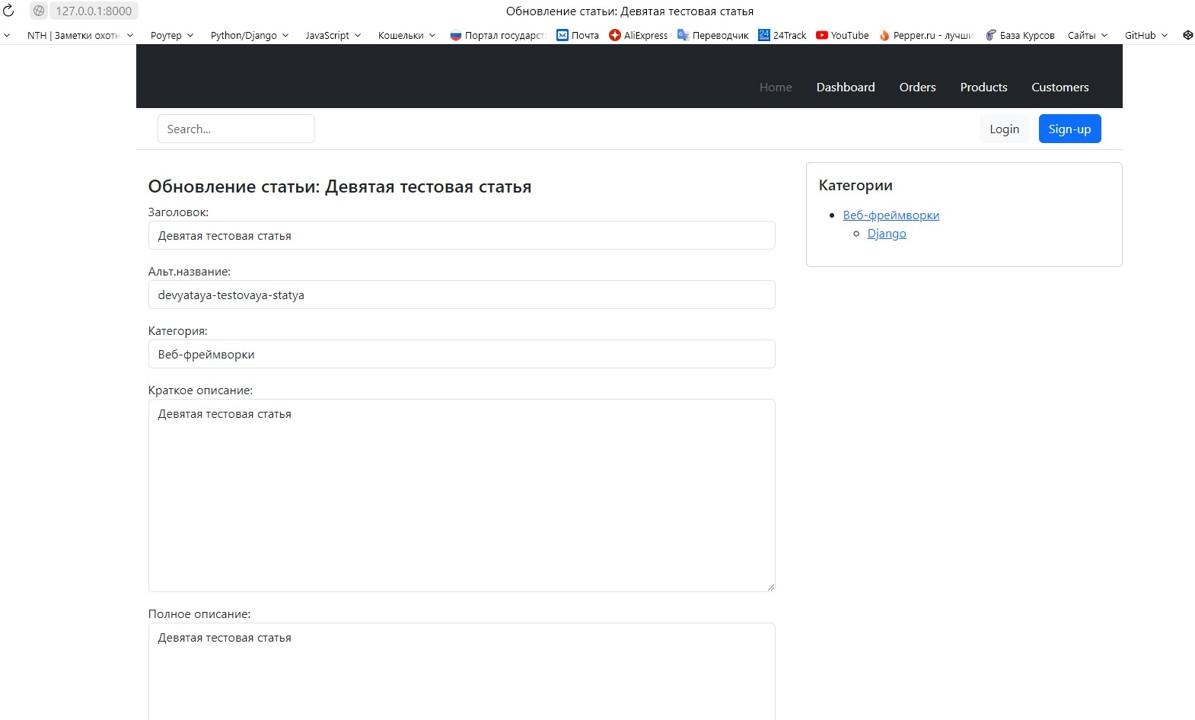
Task: Click into the Краткое описание textarea
Action: [x=462, y=495]
